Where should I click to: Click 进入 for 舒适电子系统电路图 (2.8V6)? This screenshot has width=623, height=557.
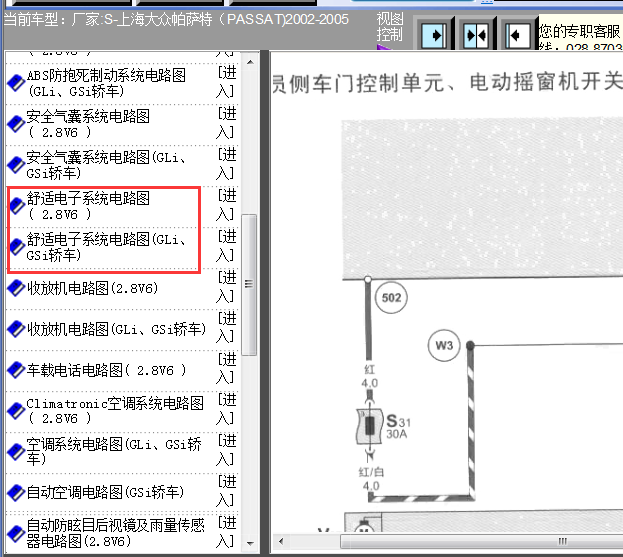tap(226, 205)
